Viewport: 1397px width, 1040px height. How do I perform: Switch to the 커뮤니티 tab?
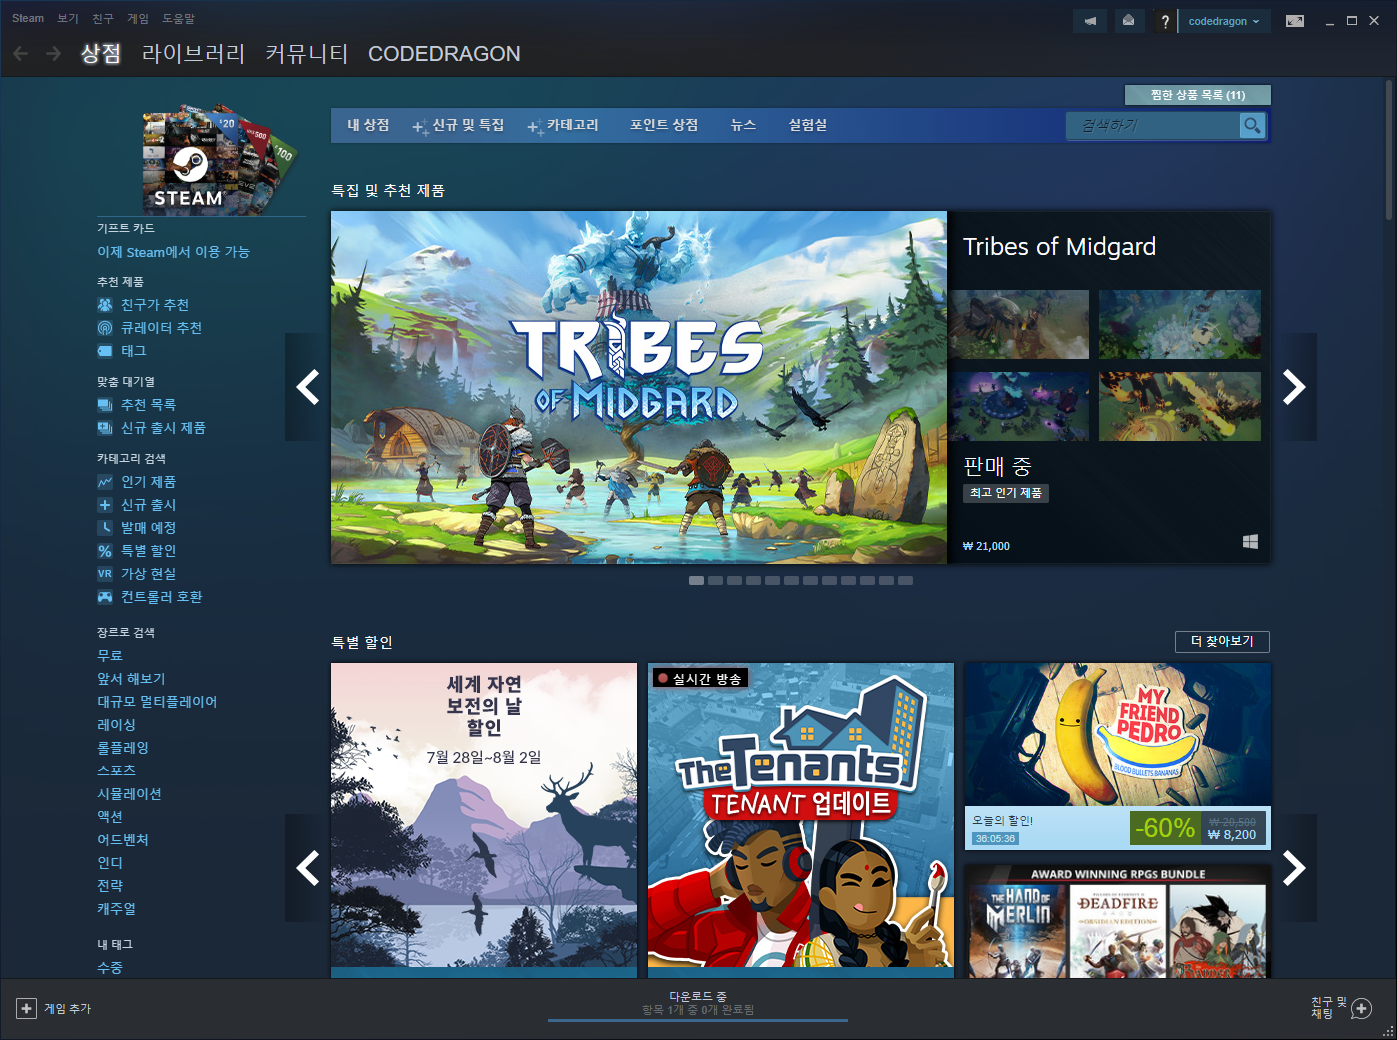point(306,54)
